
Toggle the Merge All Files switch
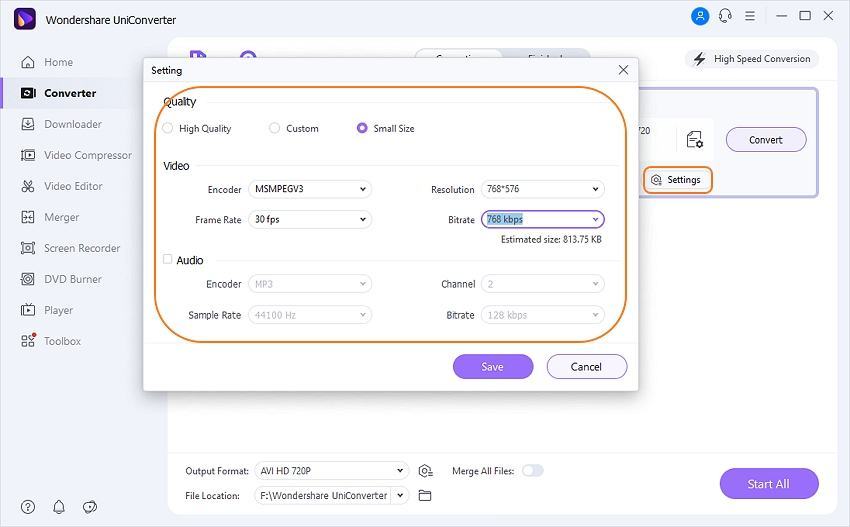click(x=532, y=471)
